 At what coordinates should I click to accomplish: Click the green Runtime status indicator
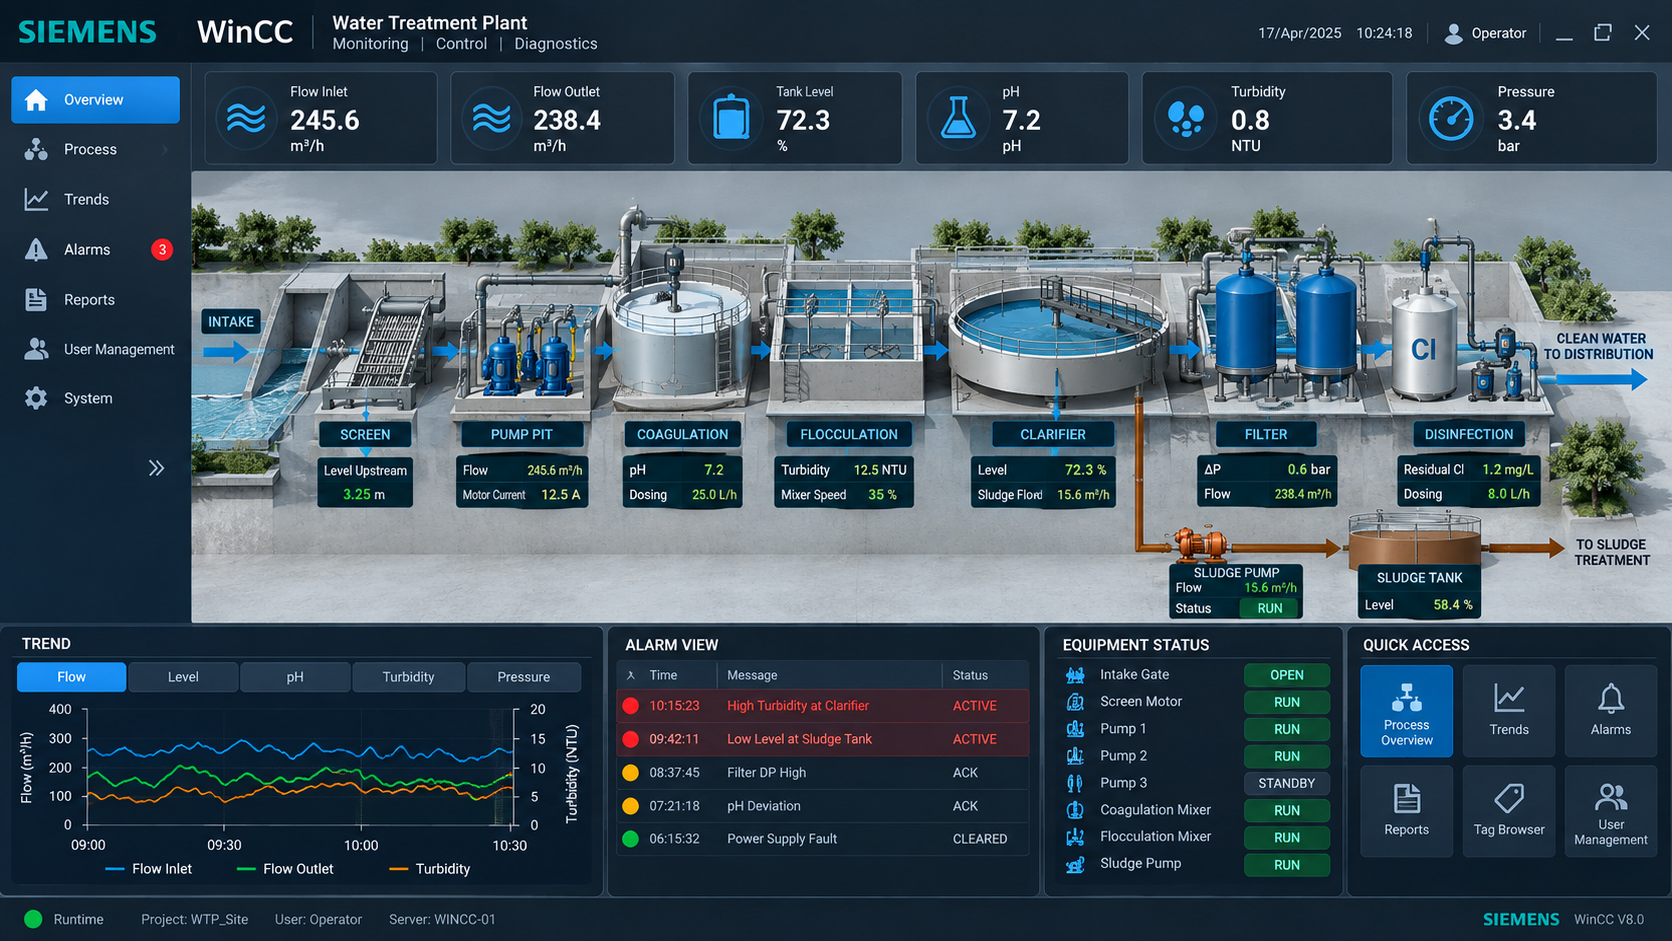33,919
